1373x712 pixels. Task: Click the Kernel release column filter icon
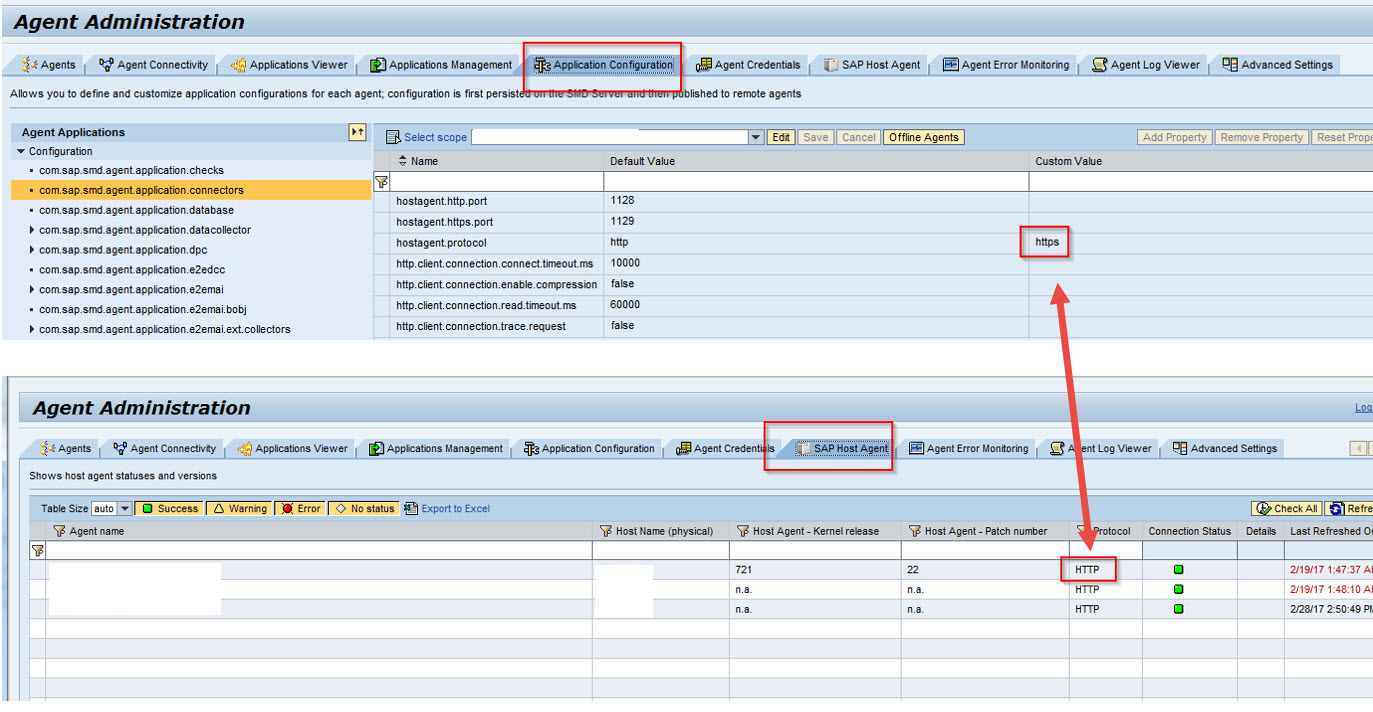(742, 531)
